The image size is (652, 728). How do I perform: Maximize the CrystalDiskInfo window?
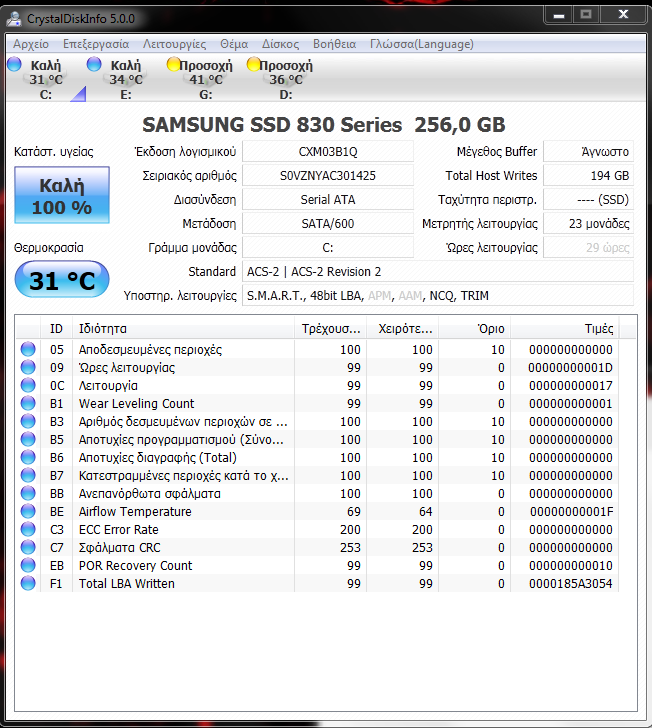(x=586, y=15)
